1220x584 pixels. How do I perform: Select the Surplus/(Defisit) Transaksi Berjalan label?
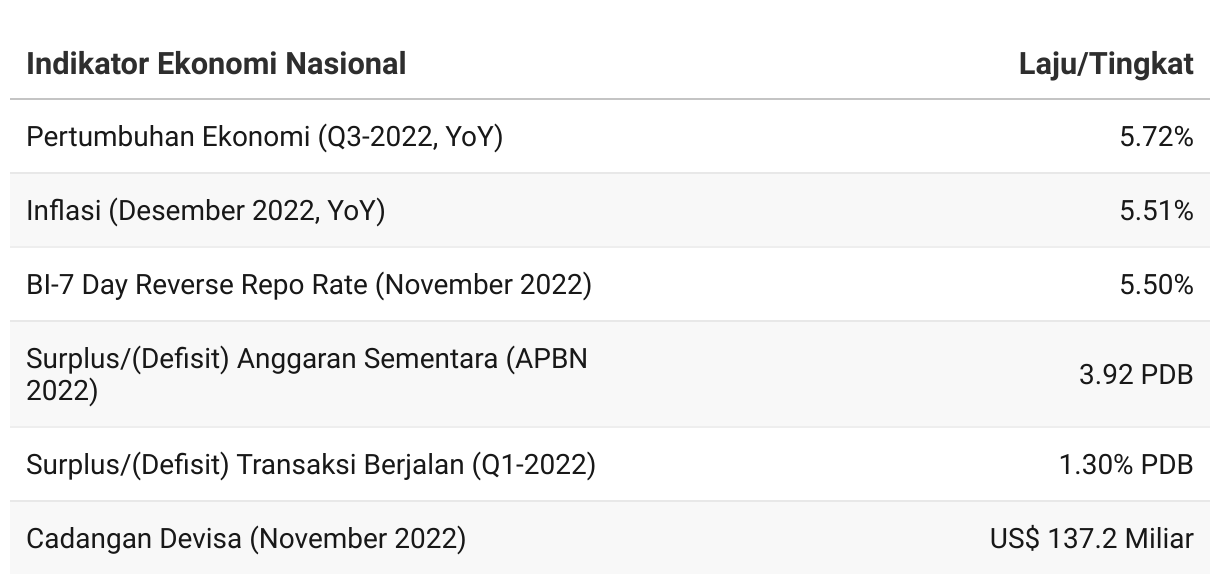pyautogui.click(x=311, y=465)
